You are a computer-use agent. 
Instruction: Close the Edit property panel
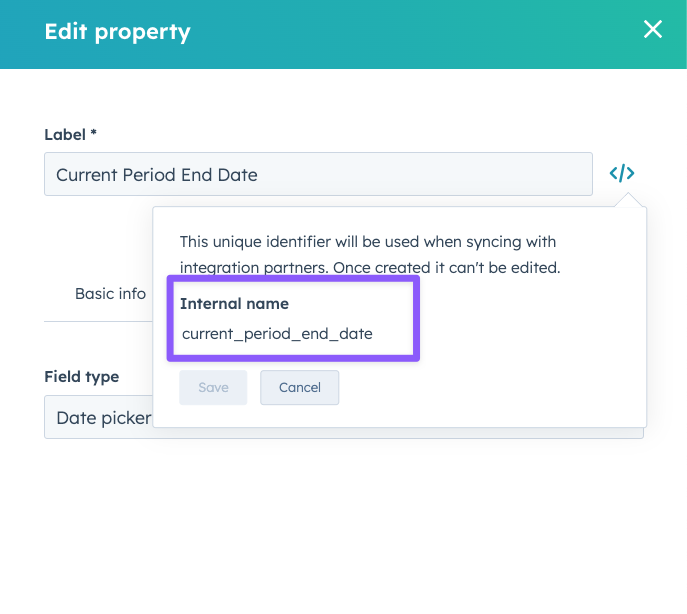click(x=653, y=30)
